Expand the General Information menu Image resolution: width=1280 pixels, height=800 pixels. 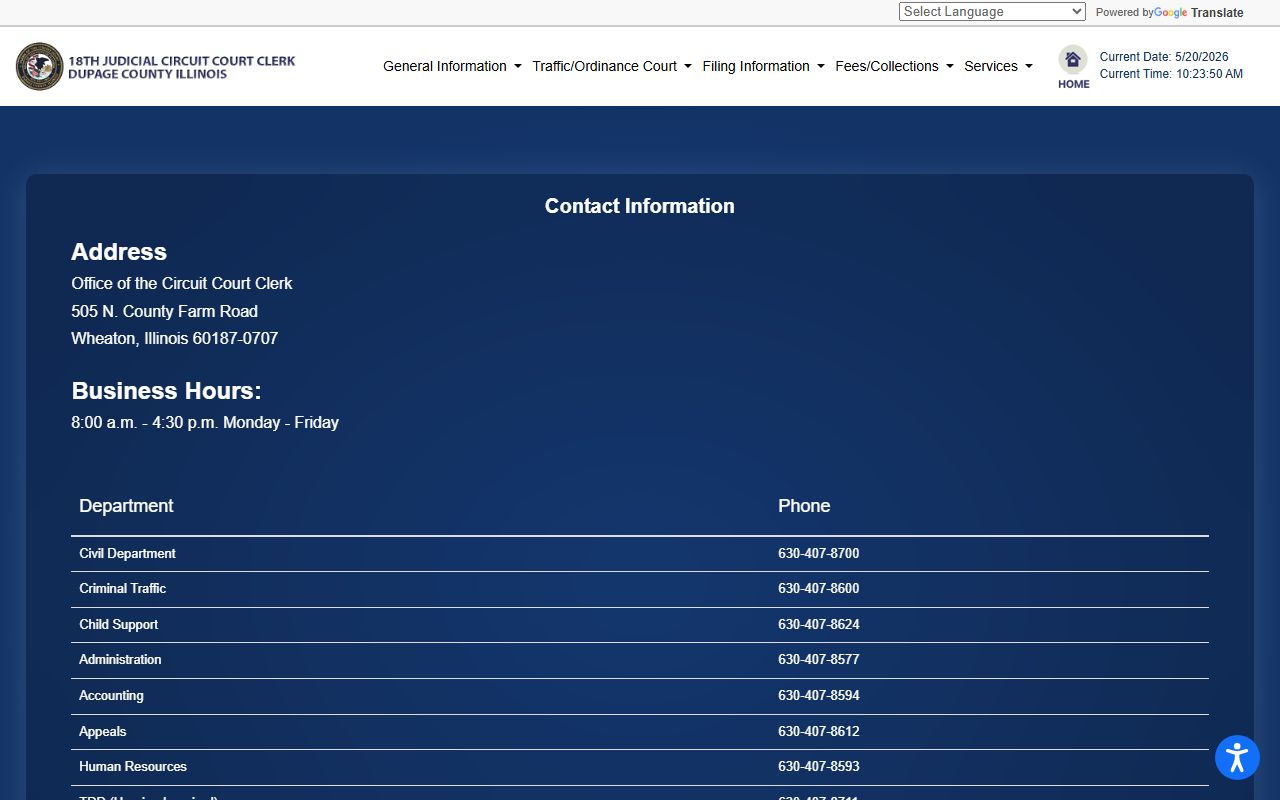pyautogui.click(x=452, y=66)
